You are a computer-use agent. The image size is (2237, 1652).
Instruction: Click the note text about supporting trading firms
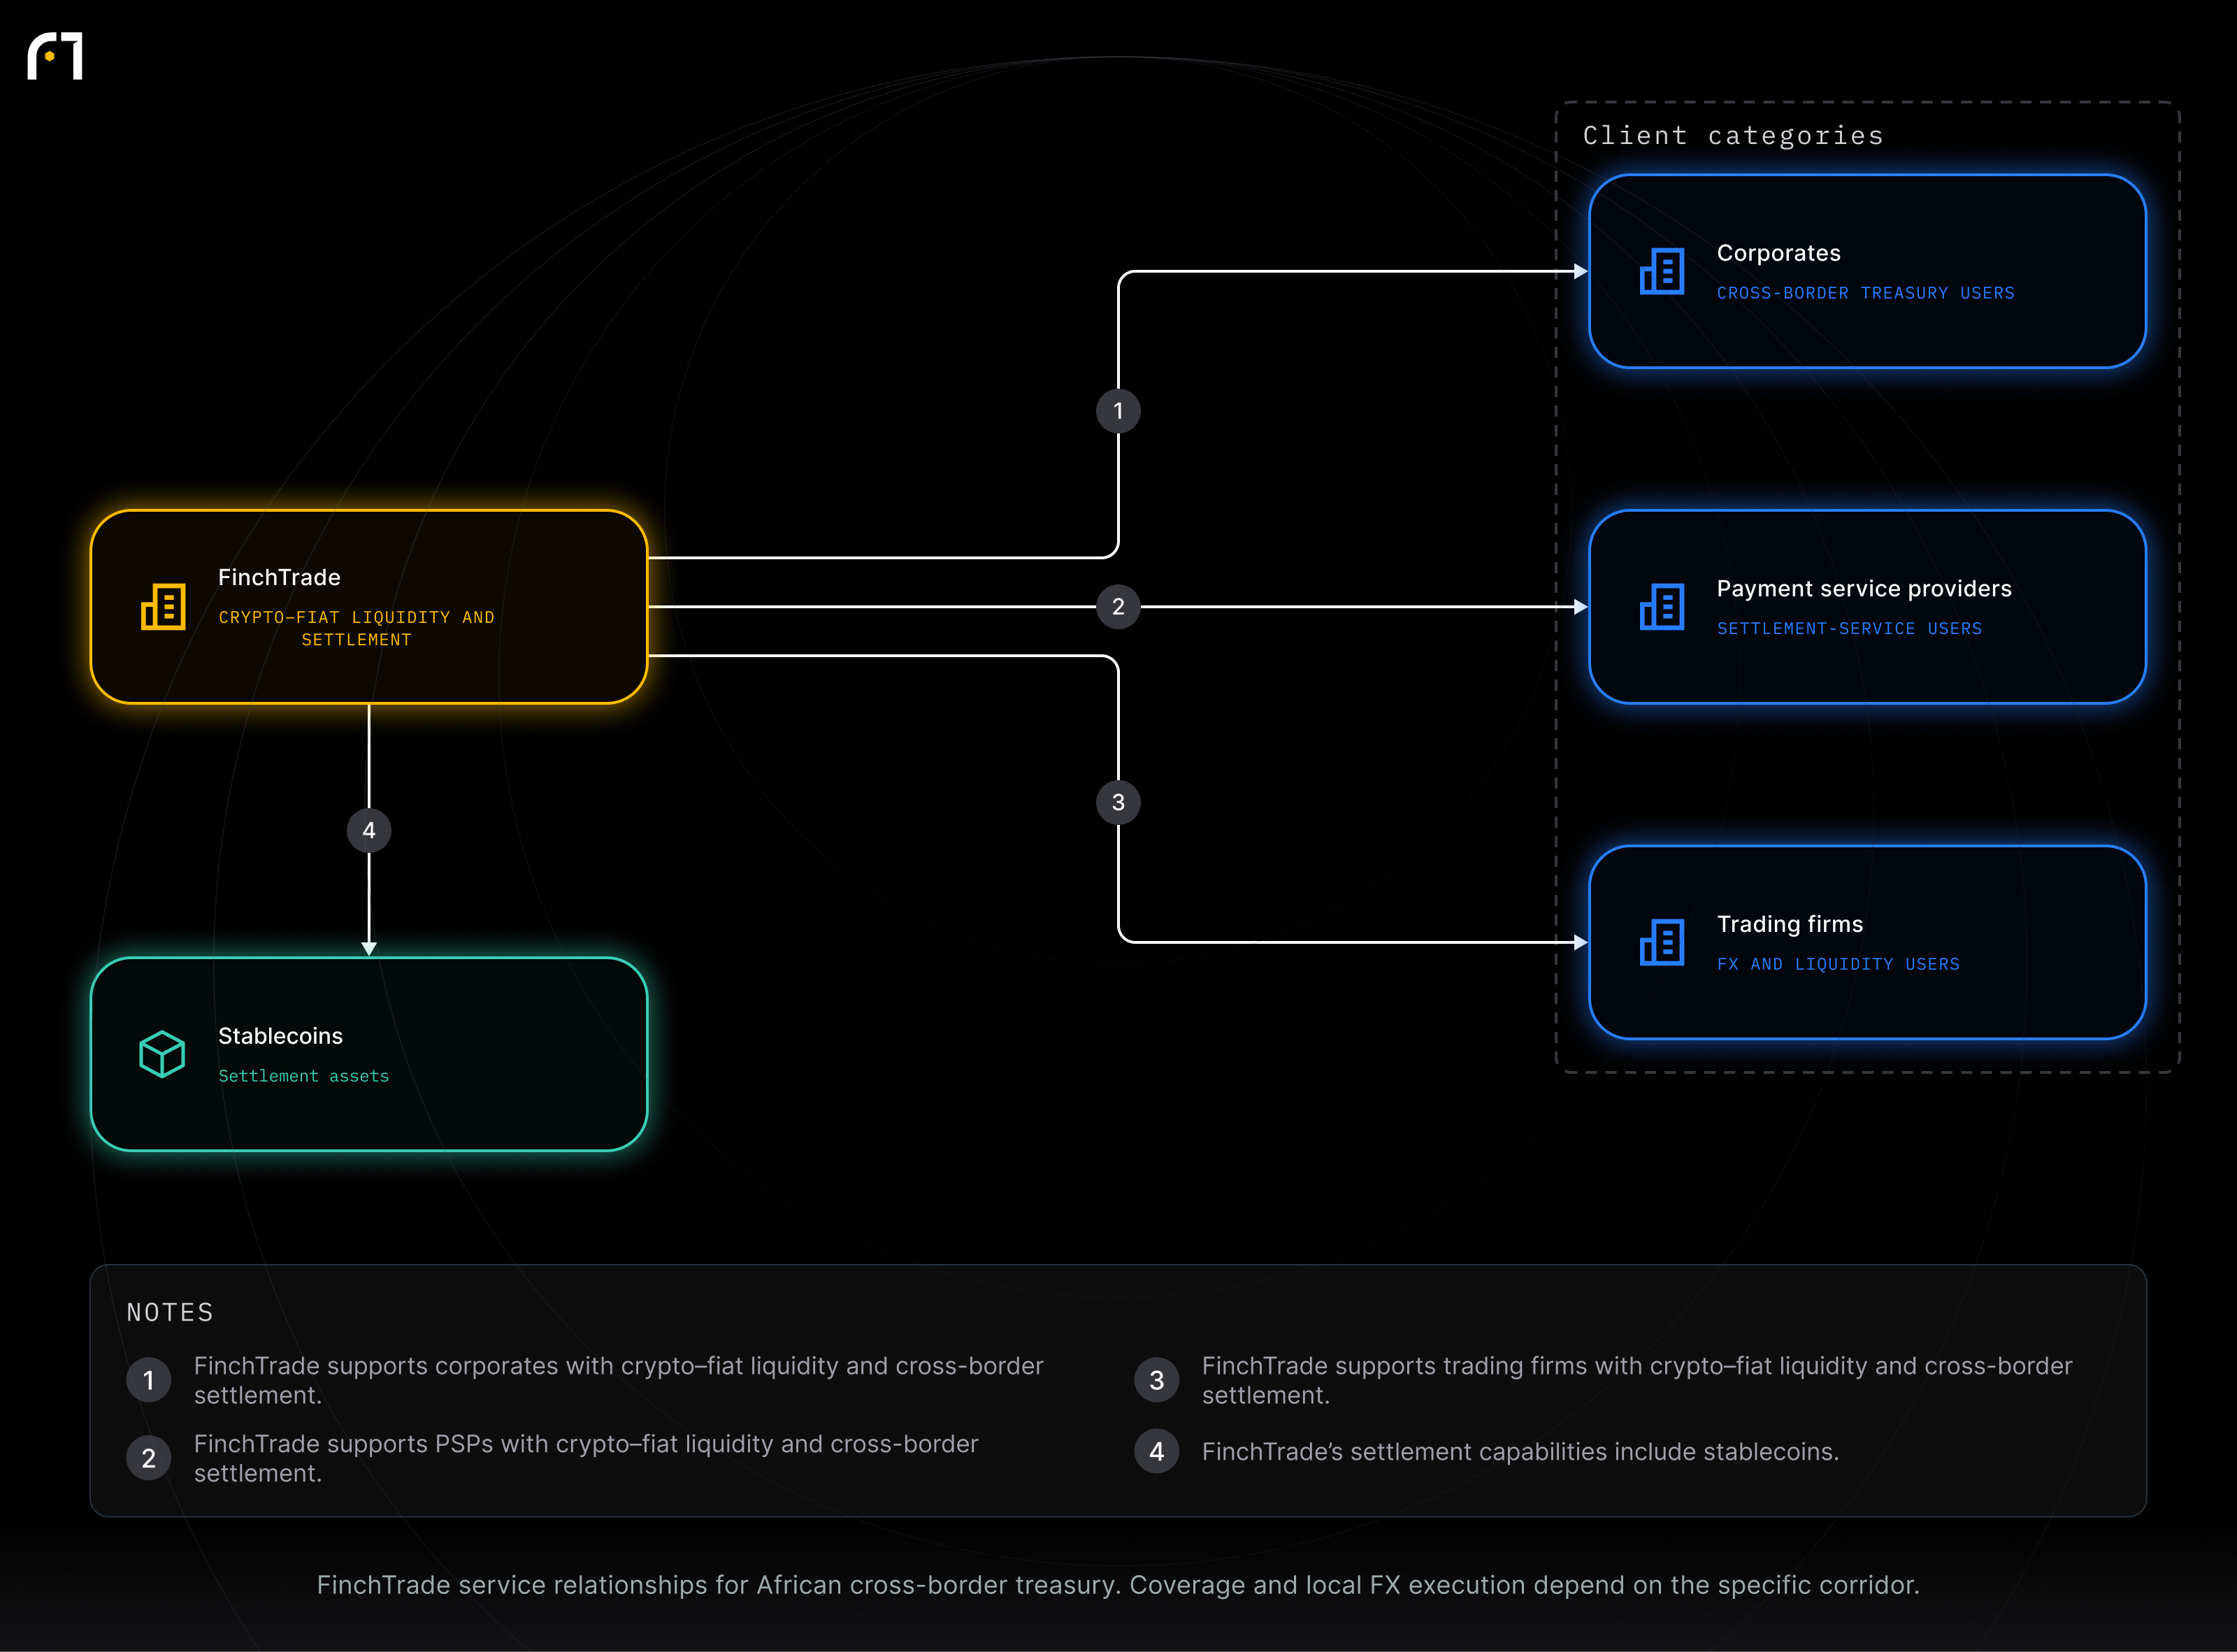[1637, 1380]
